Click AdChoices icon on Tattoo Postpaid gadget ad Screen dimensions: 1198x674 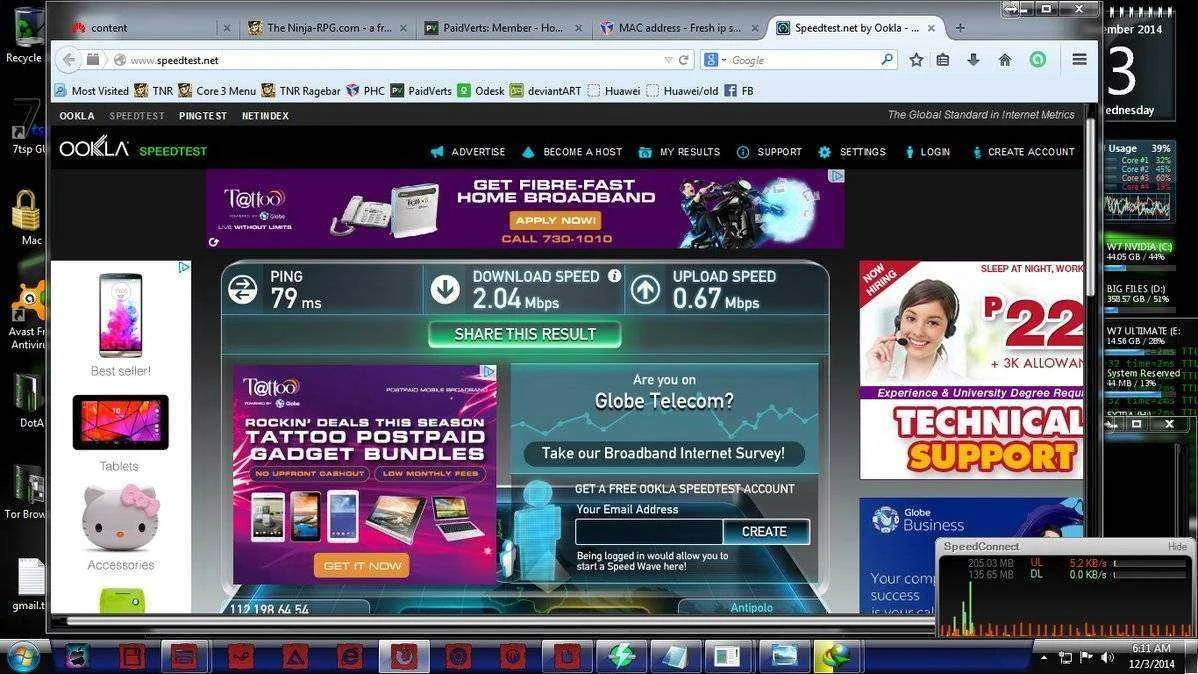489,371
